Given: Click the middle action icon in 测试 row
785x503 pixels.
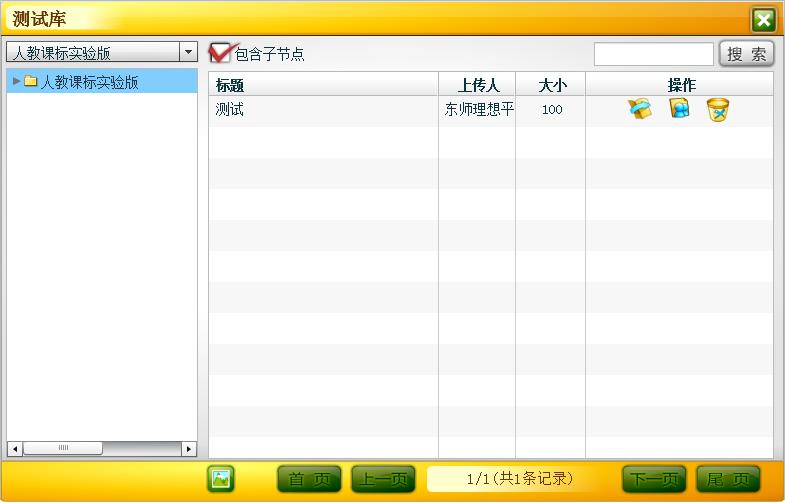Looking at the screenshot, I should click(x=679, y=109).
